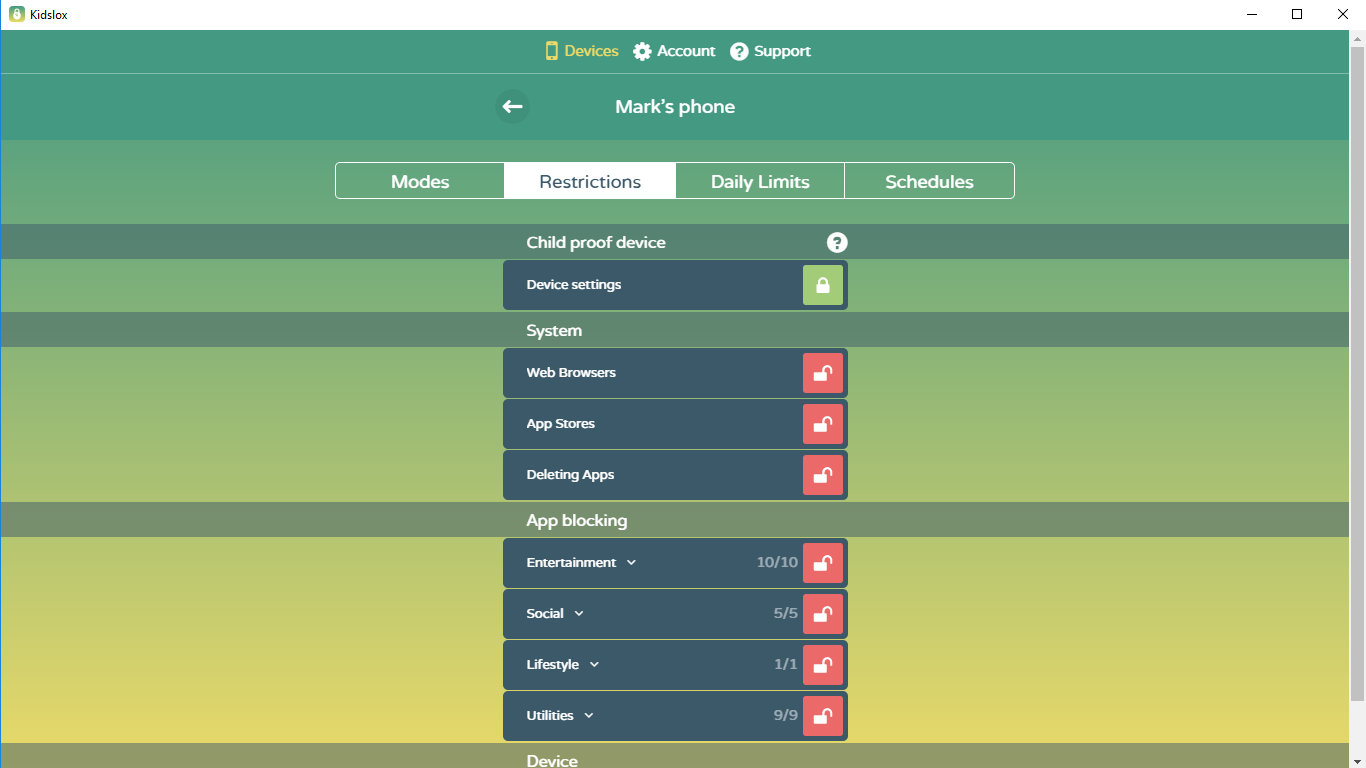This screenshot has width=1366, height=768.
Task: Click the App Stores label
Action: (x=561, y=424)
